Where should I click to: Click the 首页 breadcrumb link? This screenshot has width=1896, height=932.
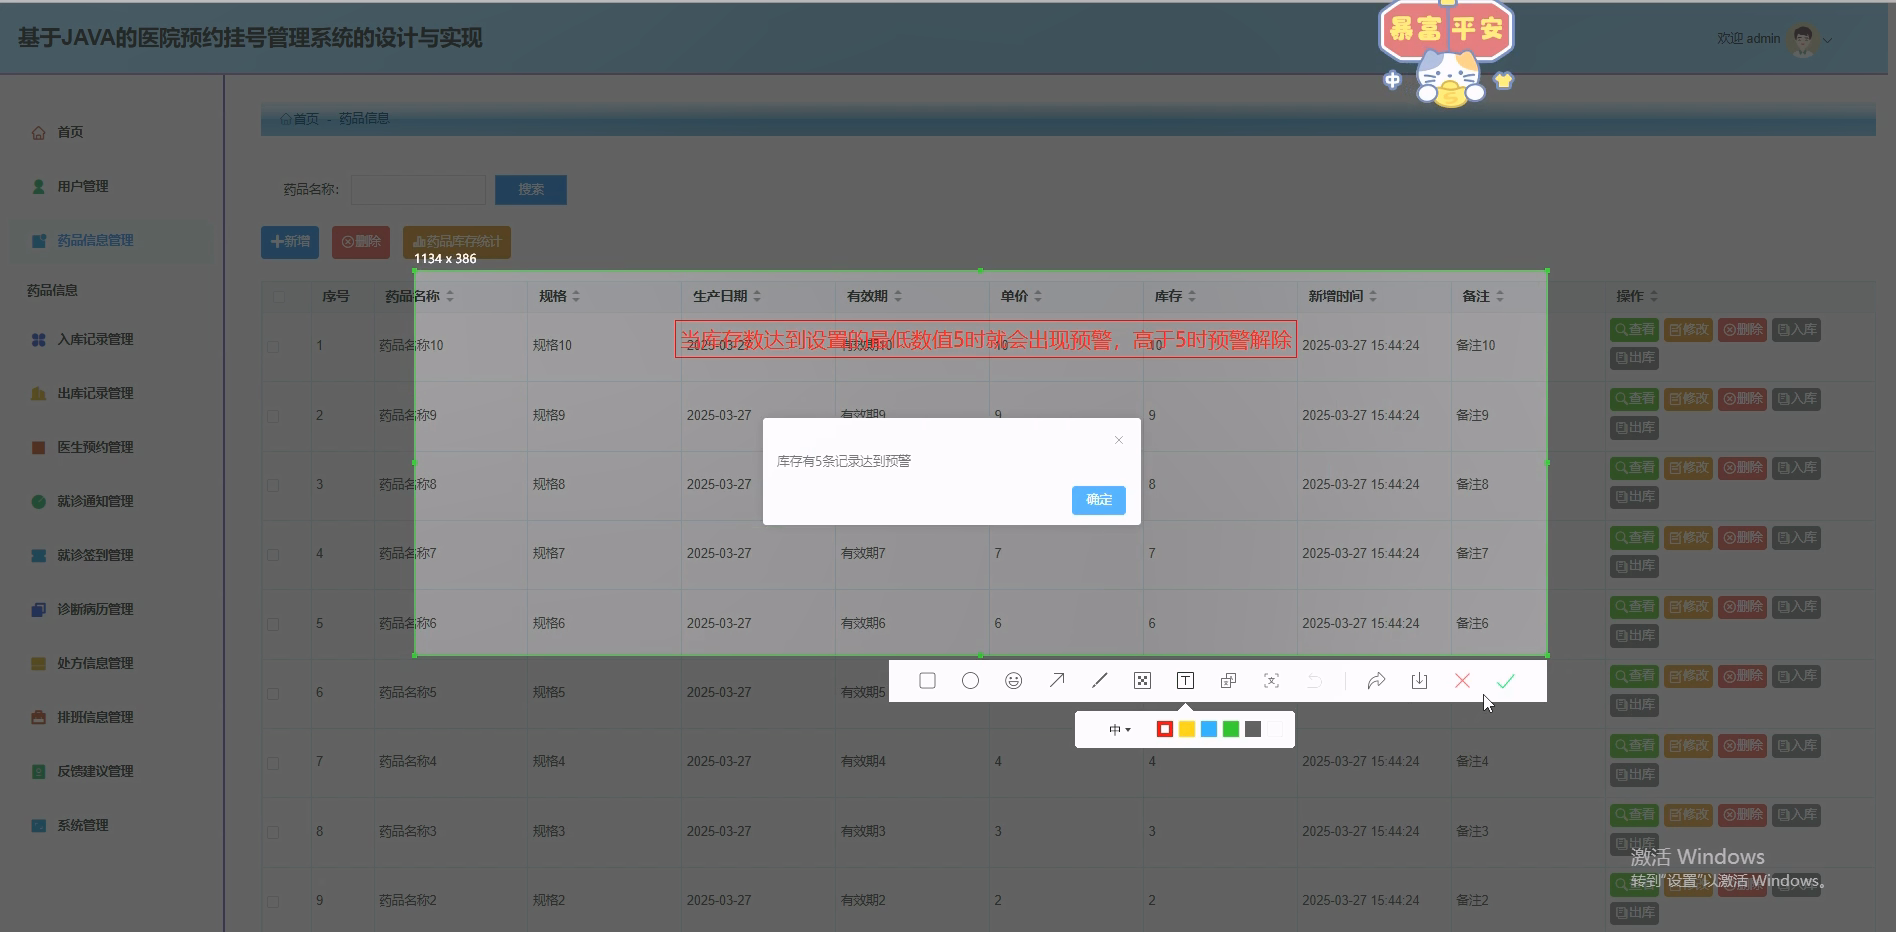click(x=299, y=119)
